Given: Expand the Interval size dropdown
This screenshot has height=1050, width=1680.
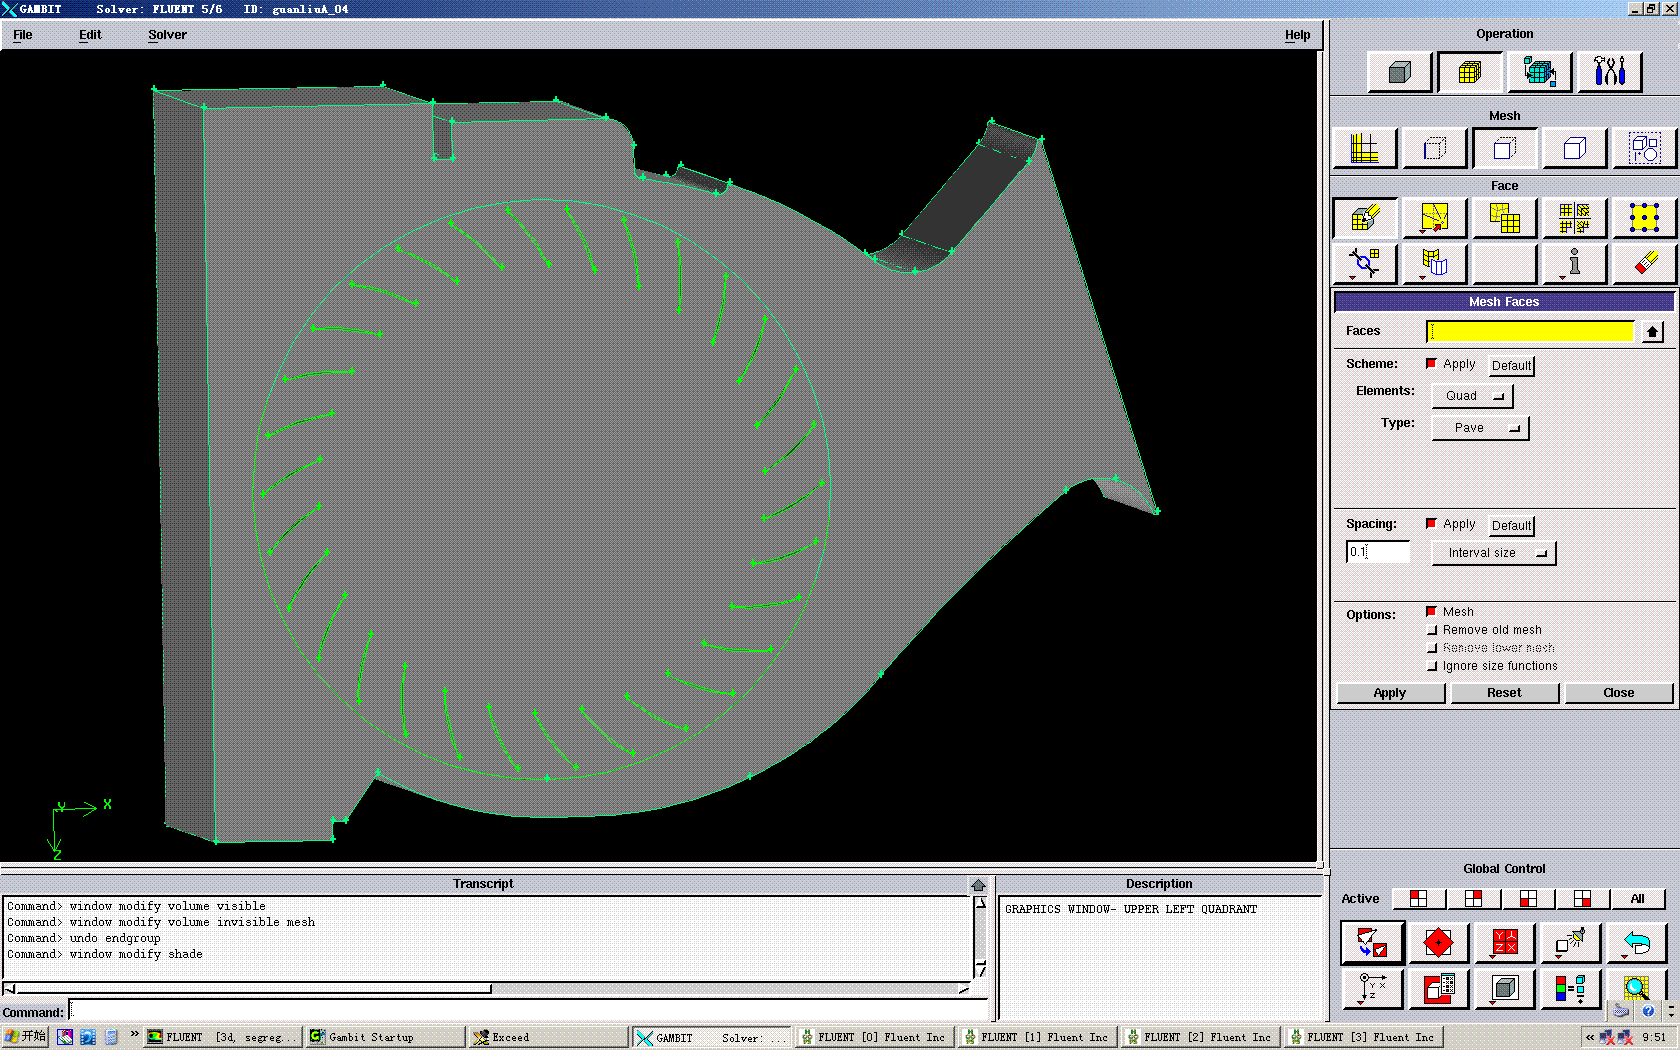Looking at the screenshot, I should pos(1494,553).
